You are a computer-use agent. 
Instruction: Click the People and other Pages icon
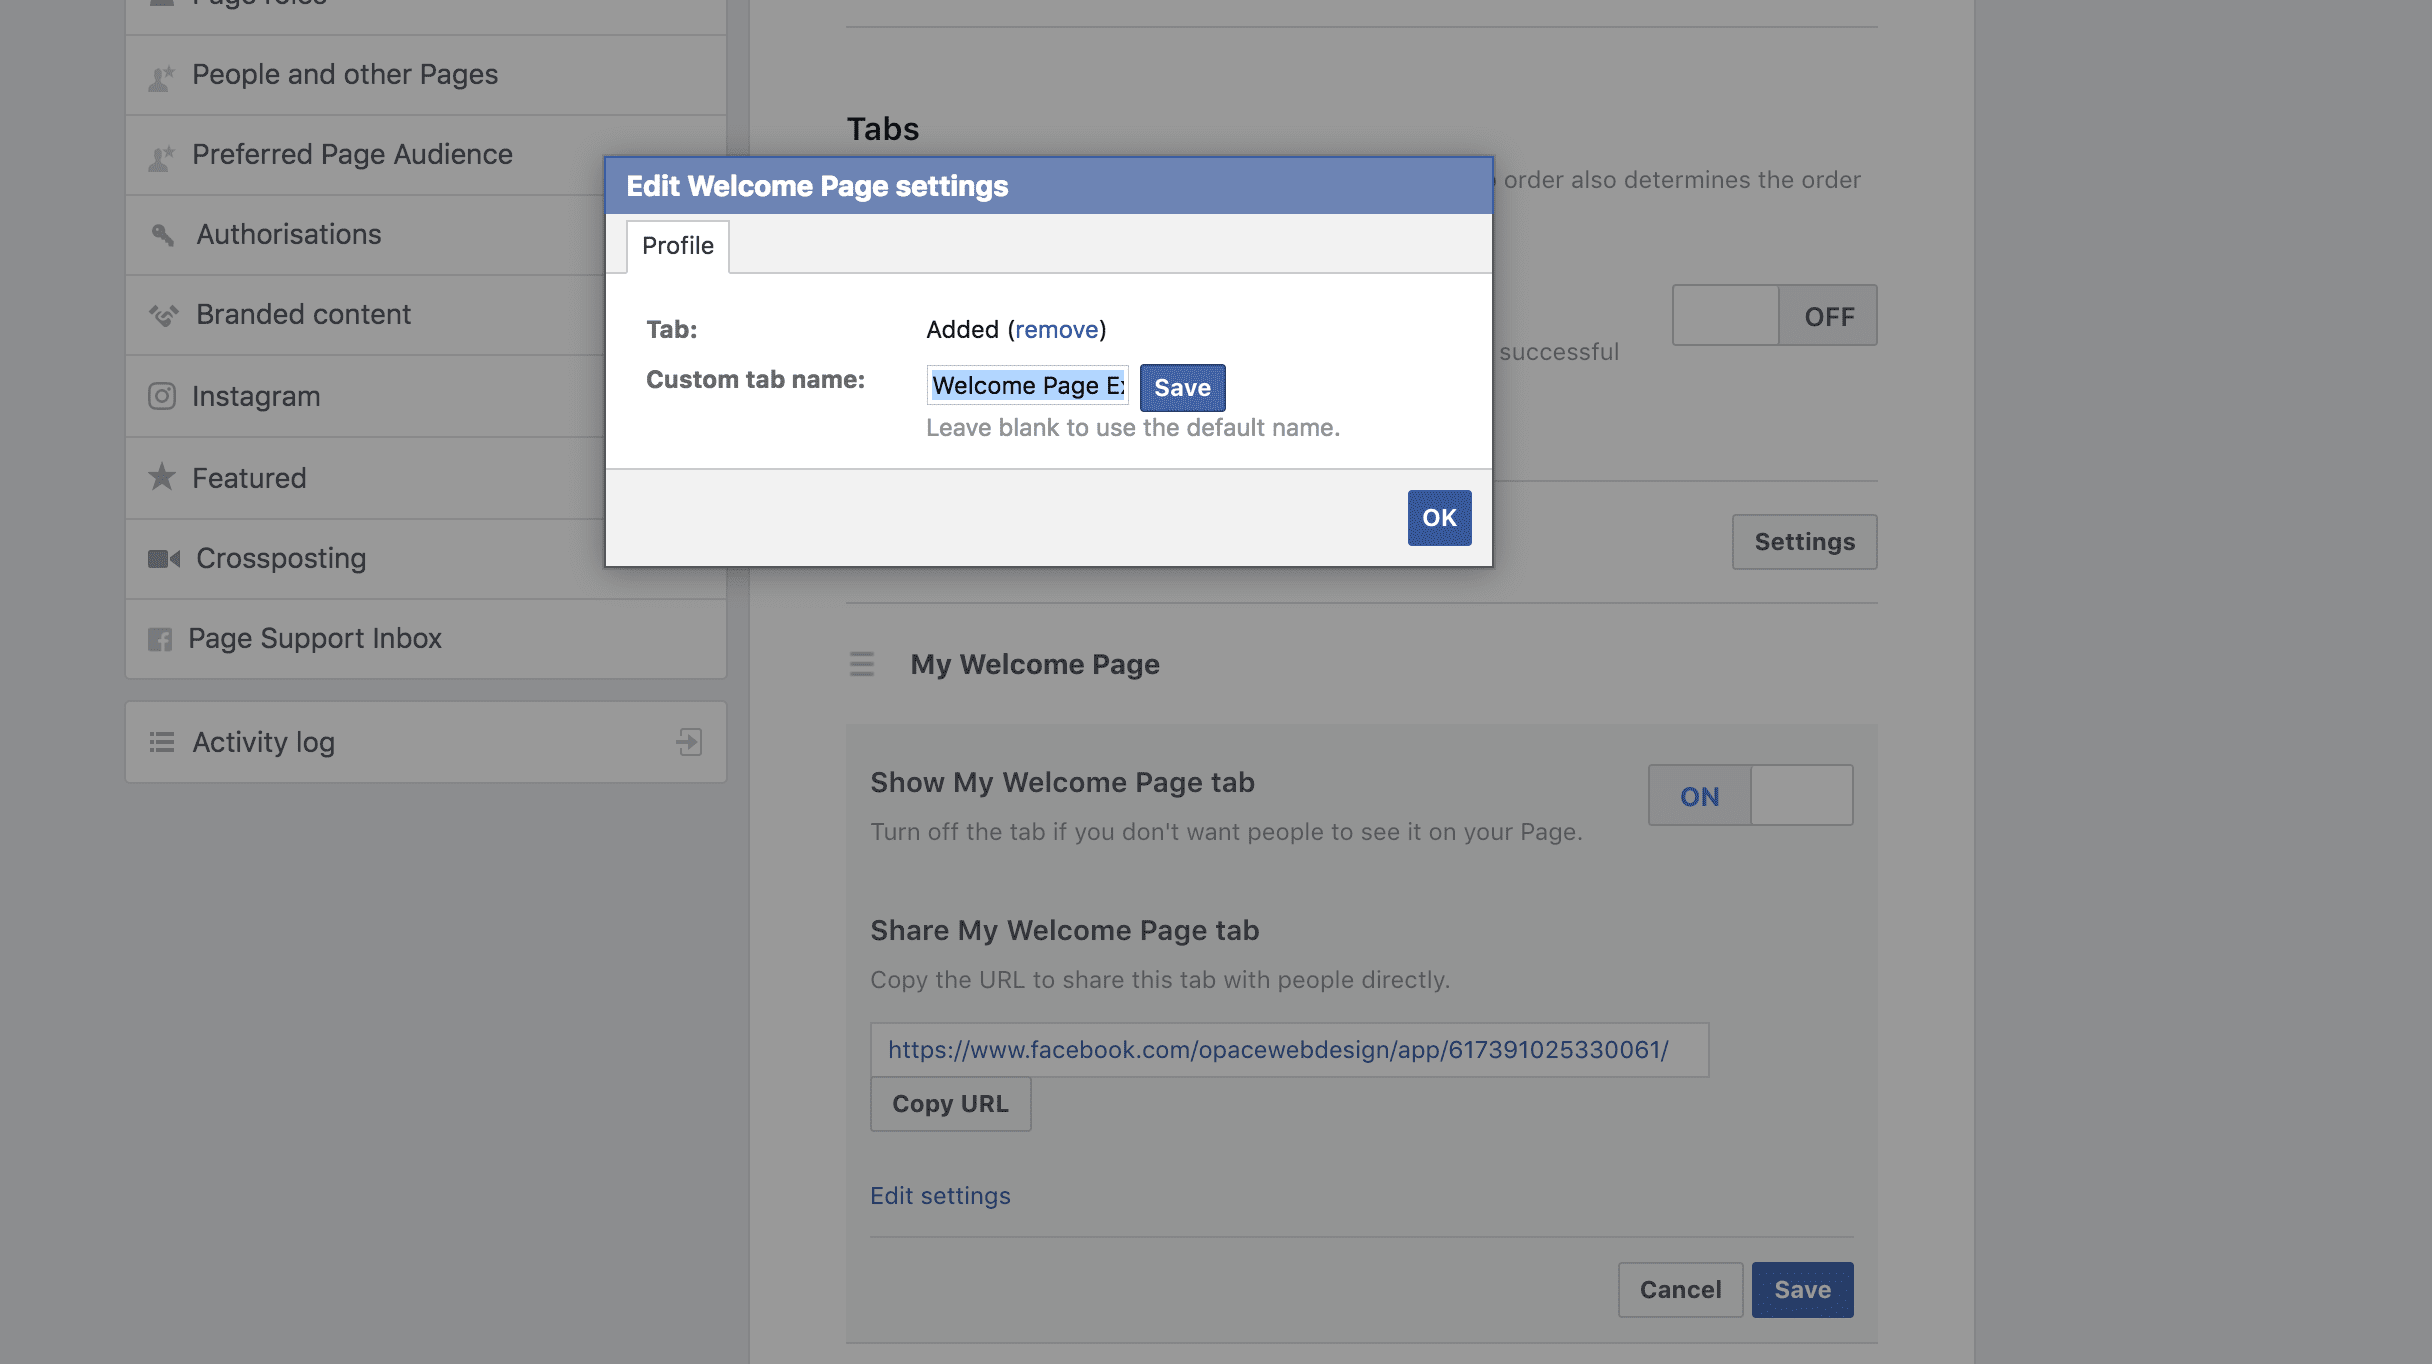[x=160, y=72]
